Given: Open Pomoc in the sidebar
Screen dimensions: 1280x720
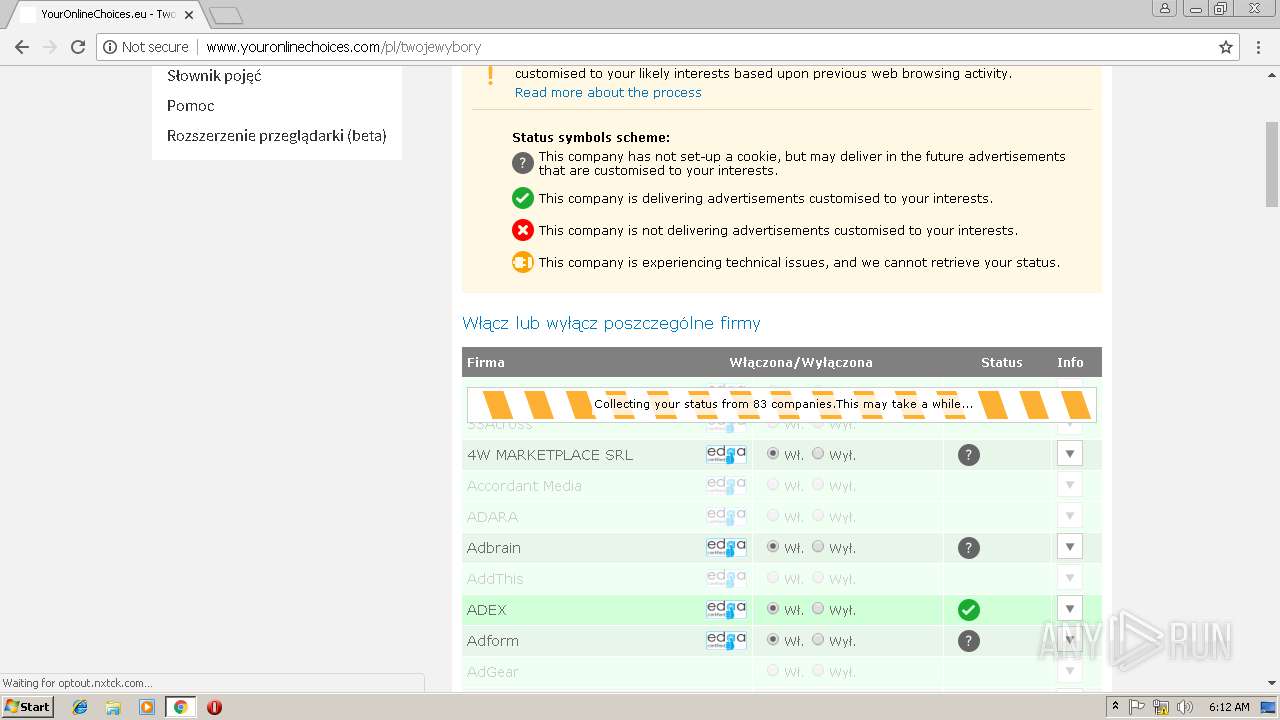Looking at the screenshot, I should point(191,106).
